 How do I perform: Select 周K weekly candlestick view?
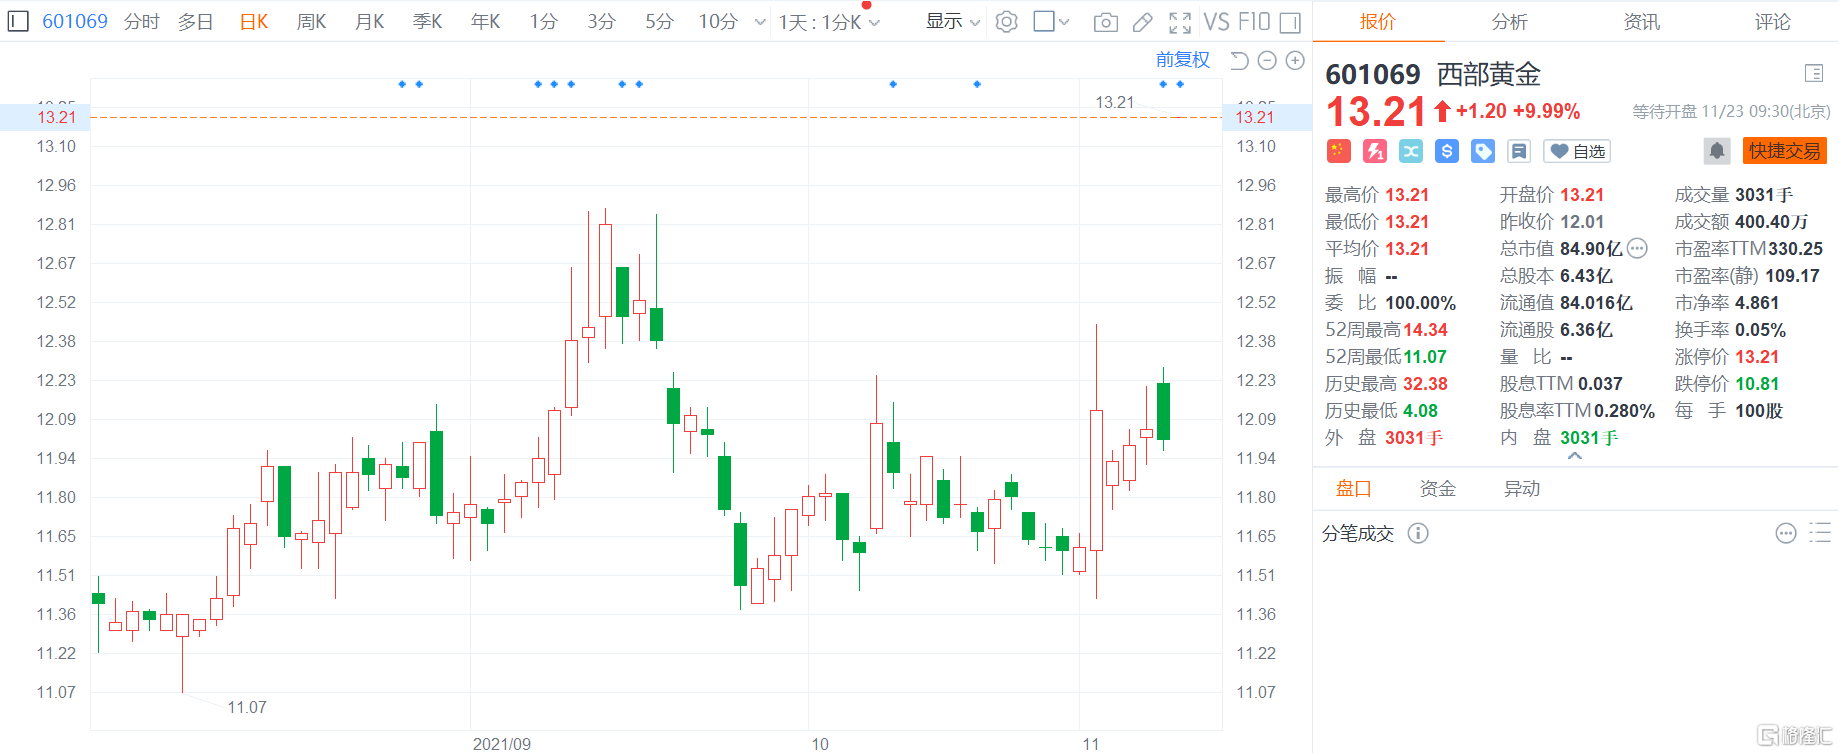pos(312,21)
